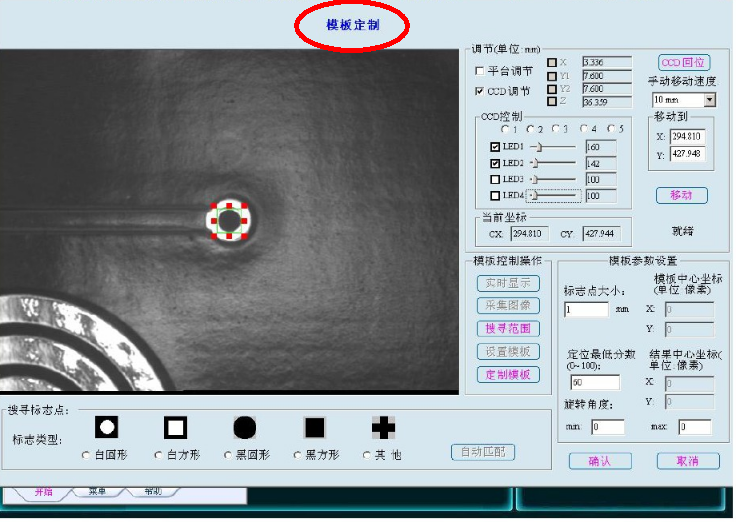Viewport: 736px width, 522px height.
Task: Switch to the 菜单 tab
Action: tap(98, 492)
